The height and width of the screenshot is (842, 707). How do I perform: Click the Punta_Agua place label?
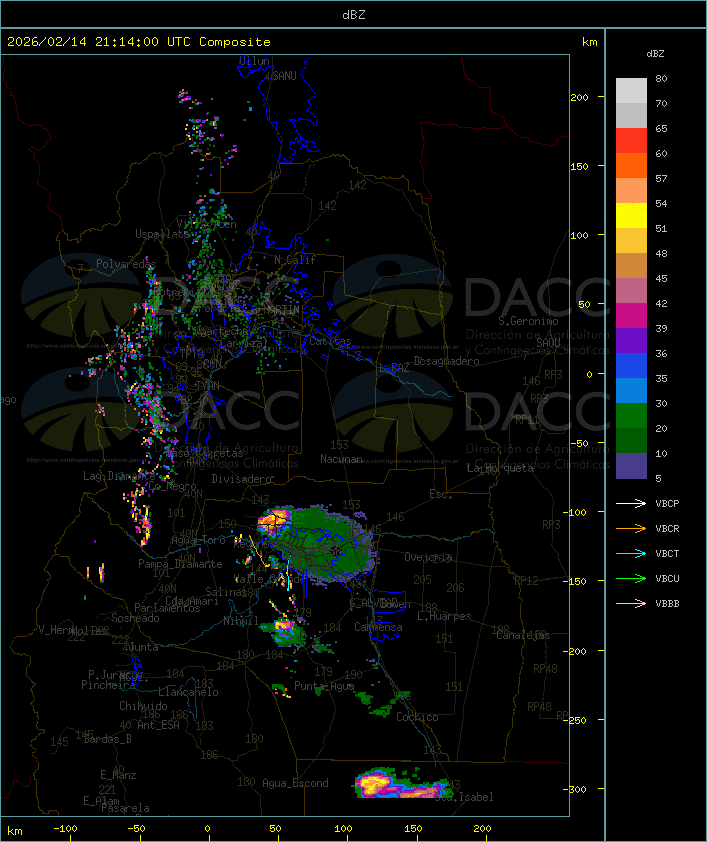[324, 686]
